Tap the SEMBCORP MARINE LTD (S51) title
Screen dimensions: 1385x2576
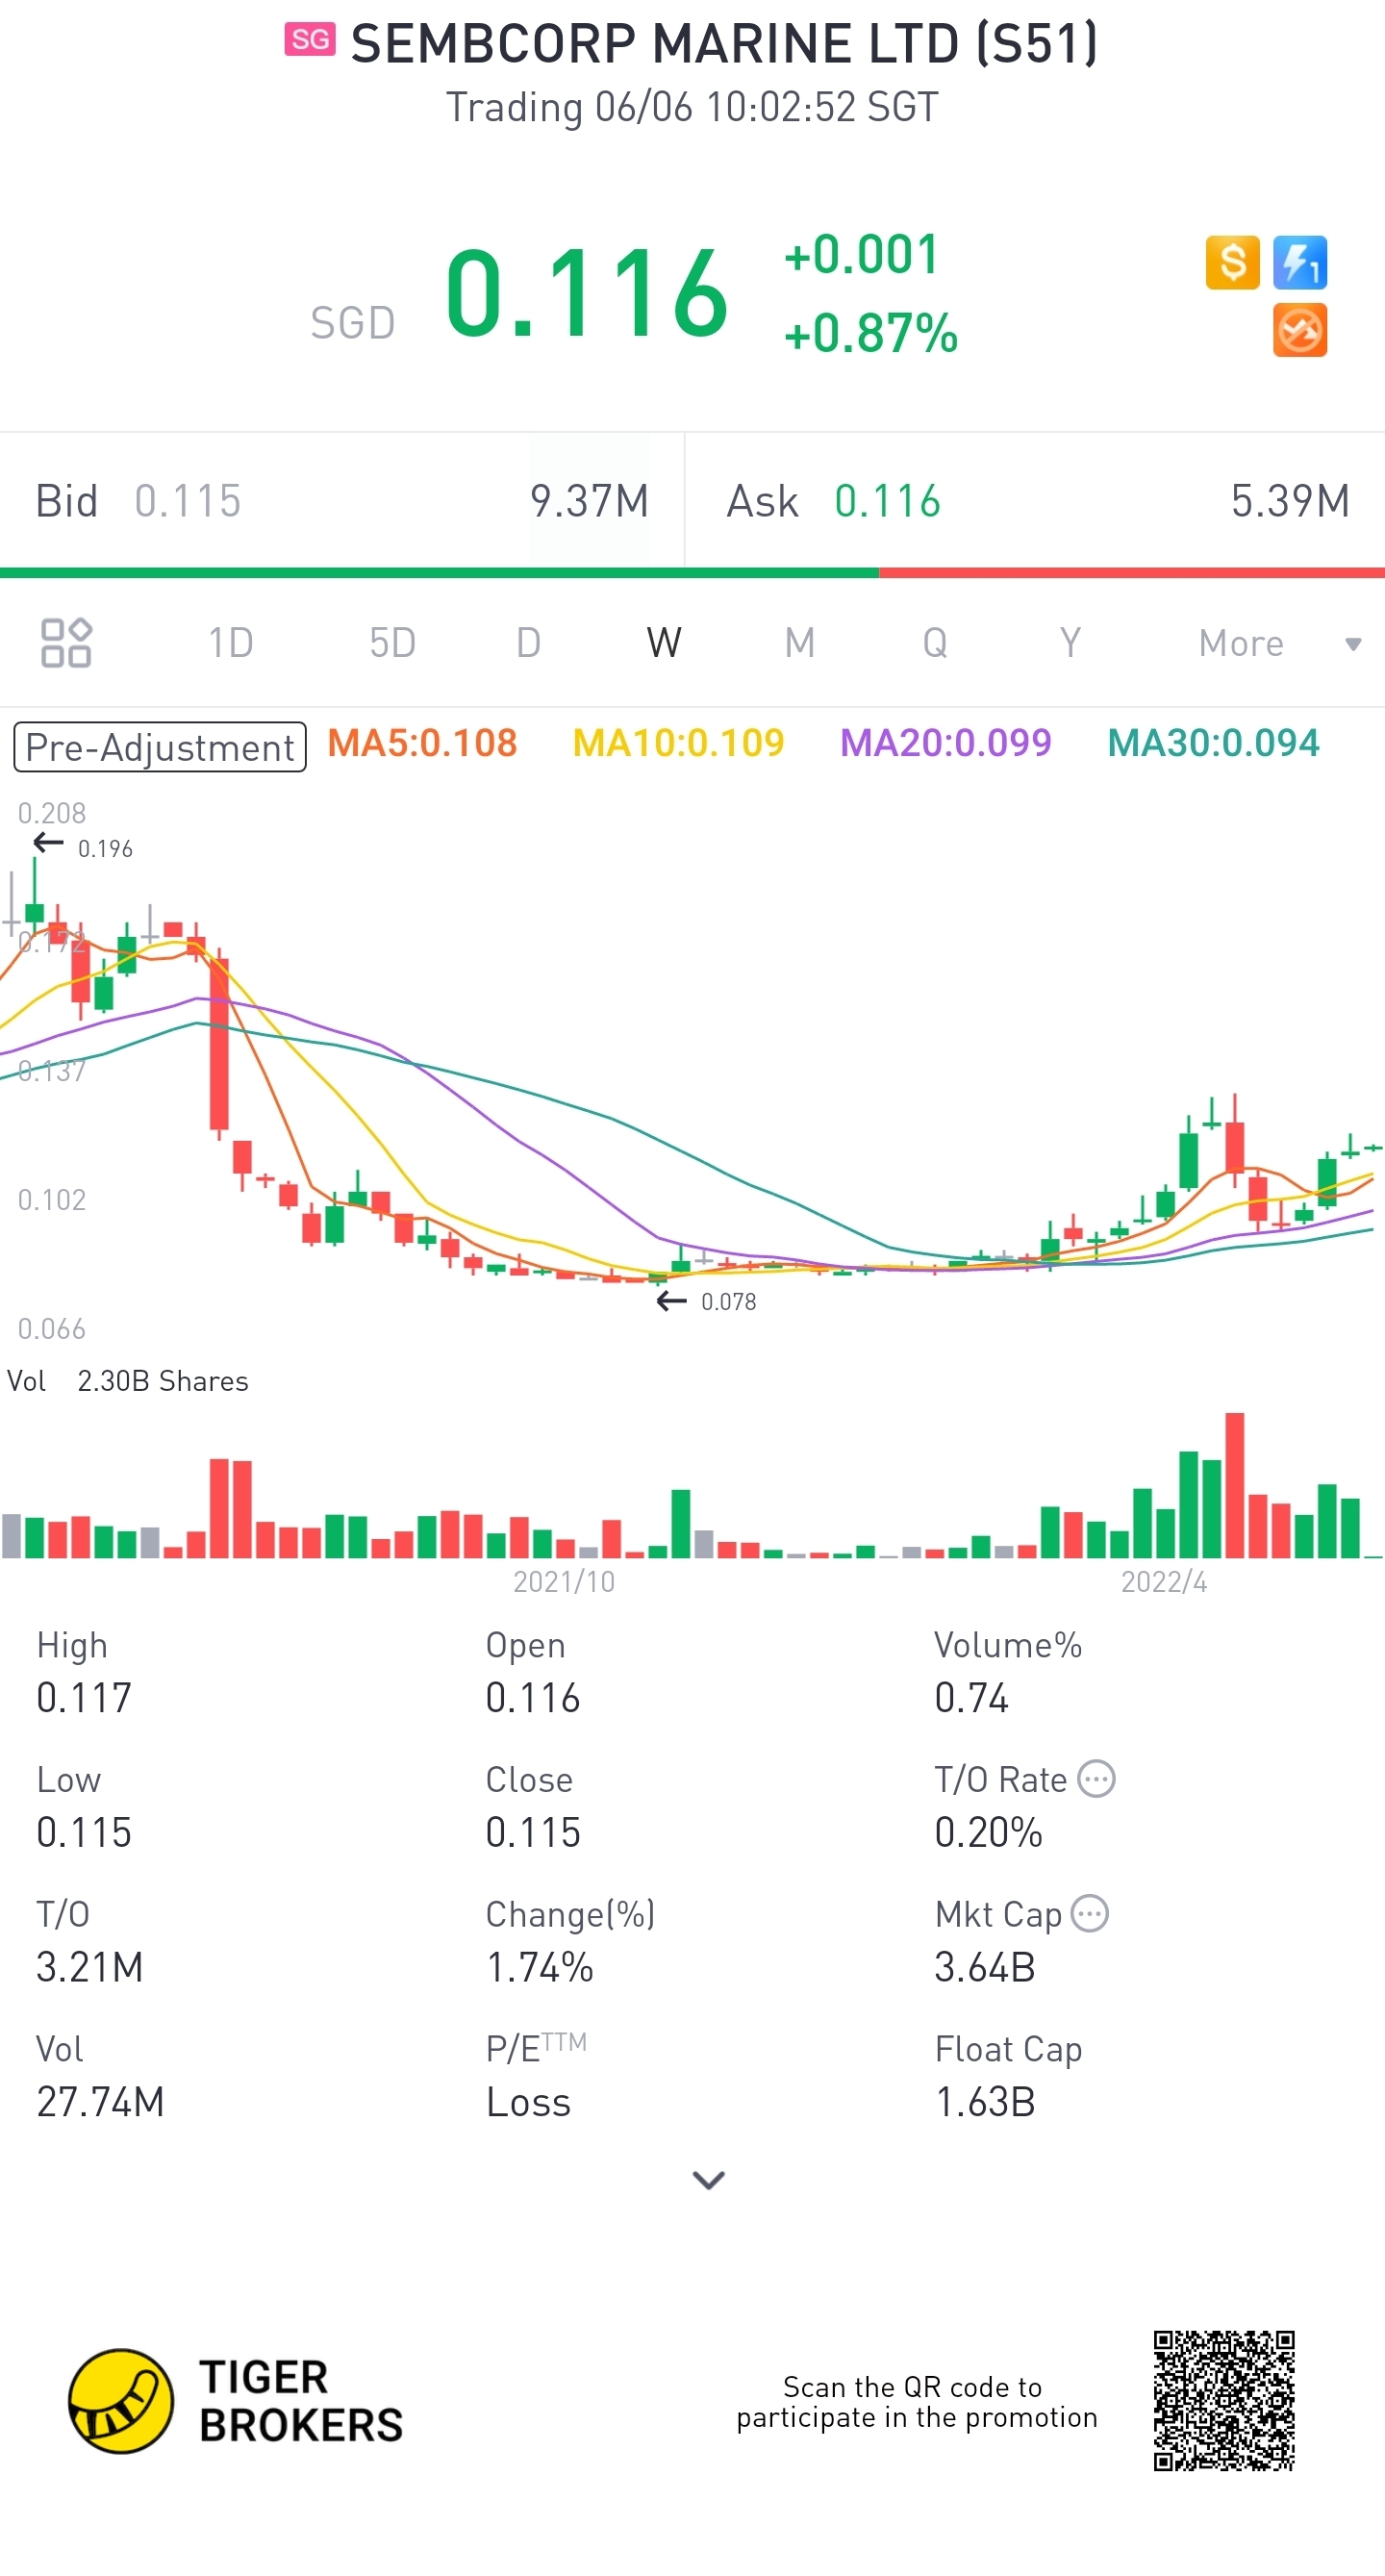coord(724,43)
